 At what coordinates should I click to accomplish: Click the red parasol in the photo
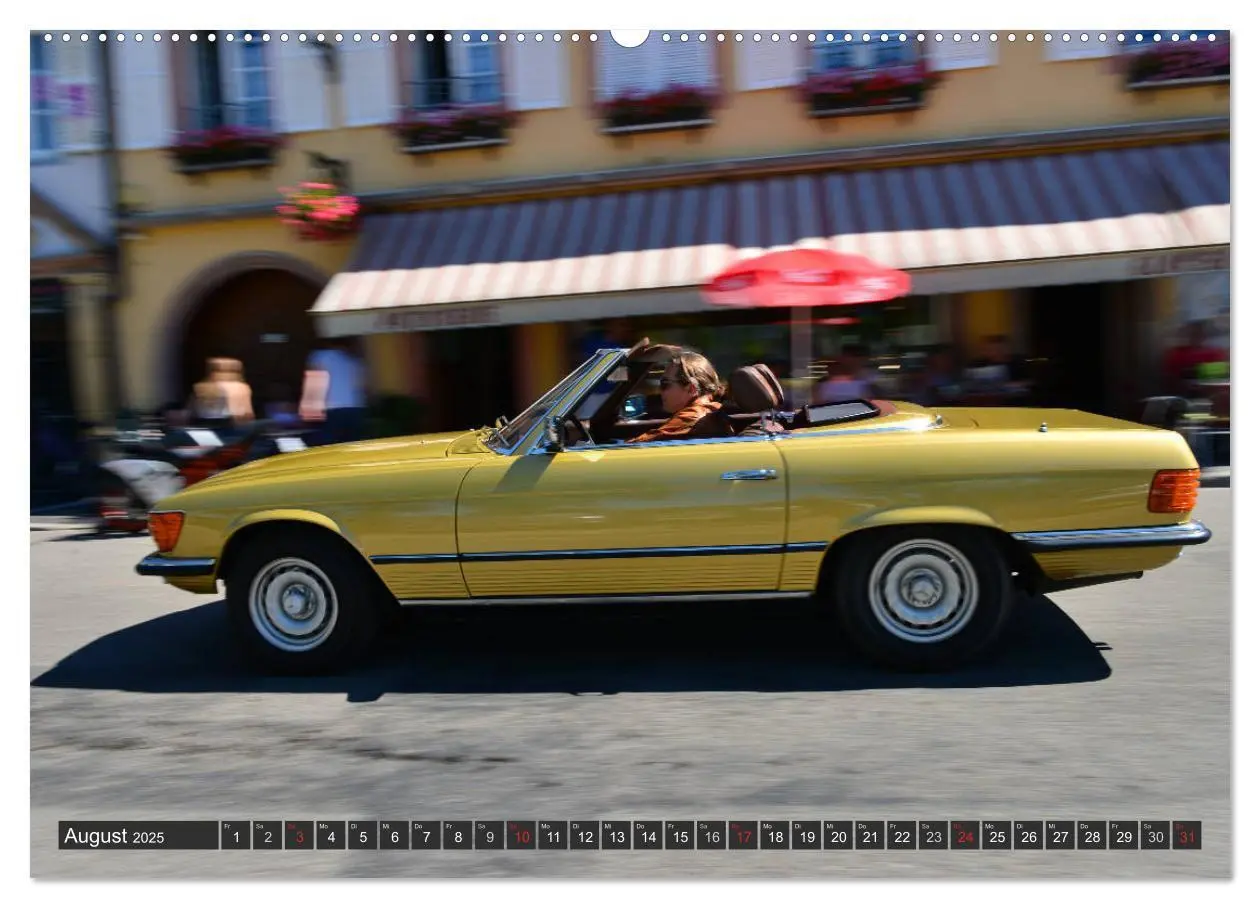(x=806, y=277)
